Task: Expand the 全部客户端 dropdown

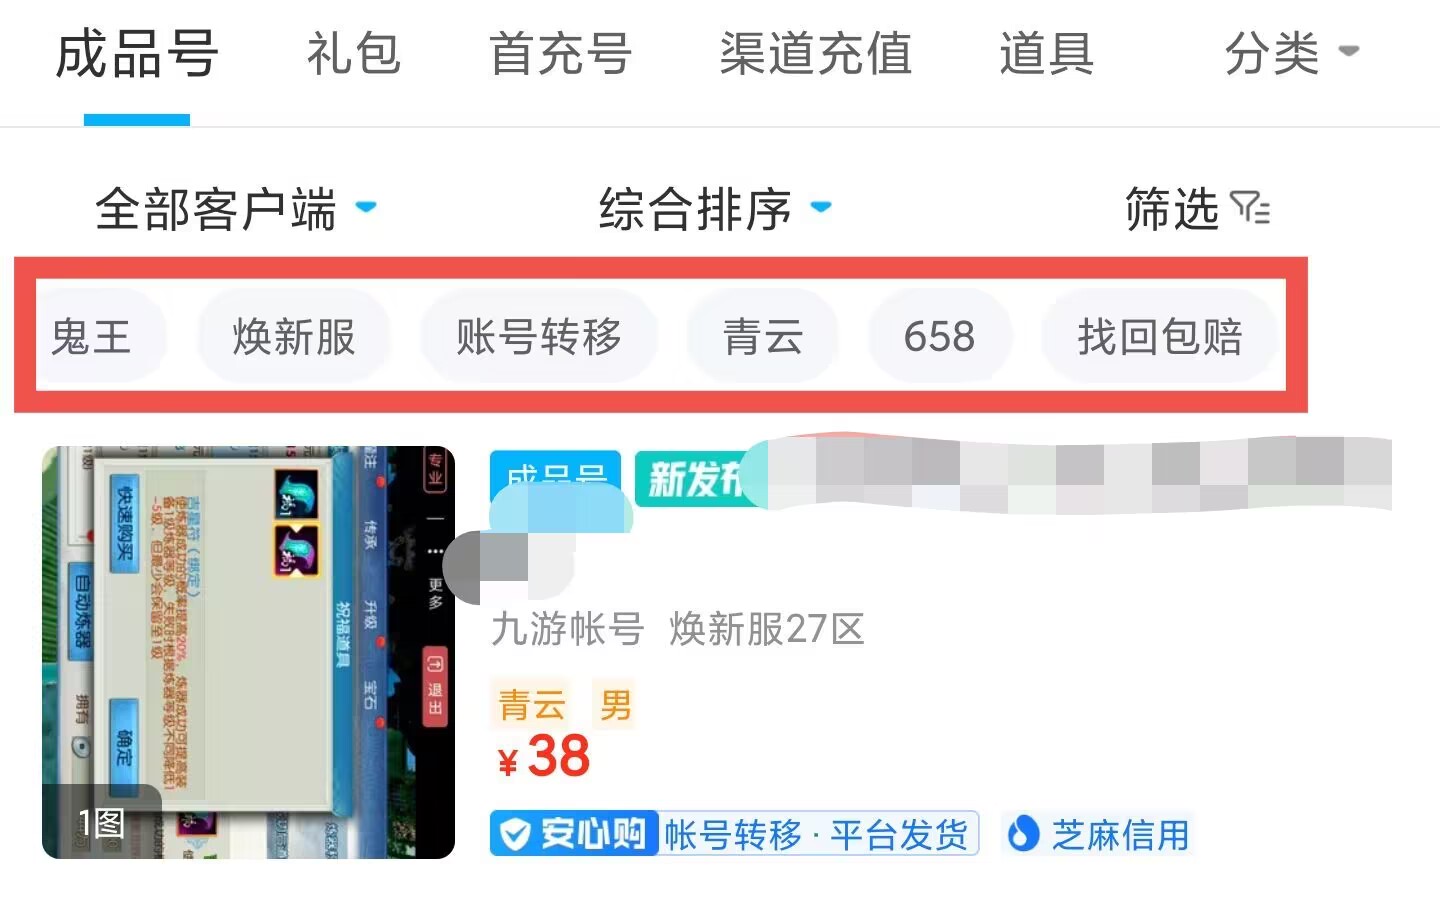Action: tap(235, 209)
